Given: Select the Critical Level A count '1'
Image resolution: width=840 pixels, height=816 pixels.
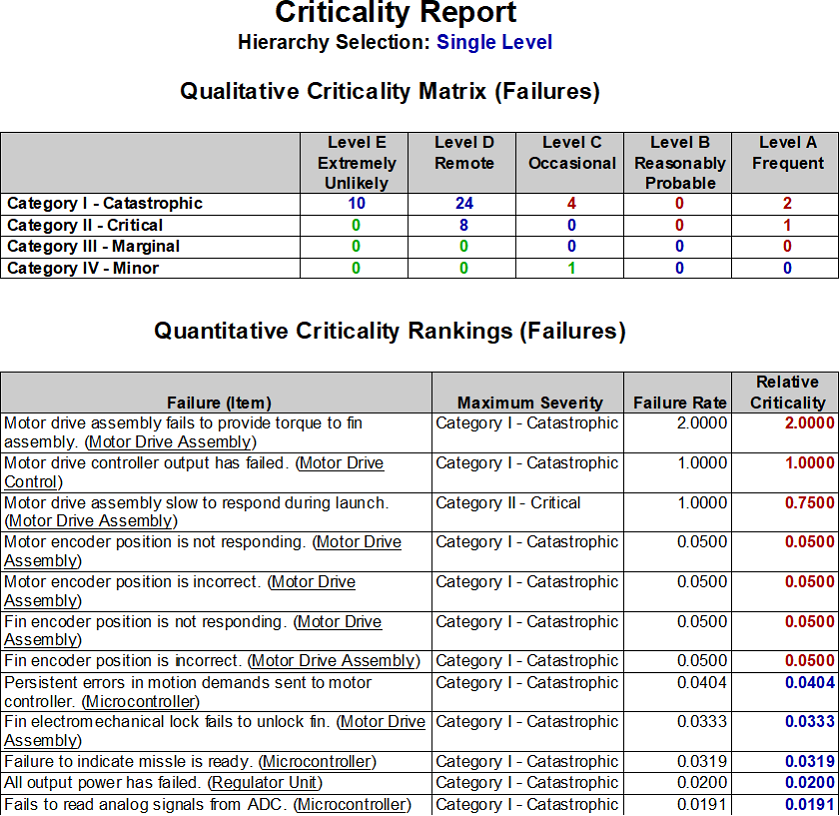Looking at the screenshot, I should 787,226.
